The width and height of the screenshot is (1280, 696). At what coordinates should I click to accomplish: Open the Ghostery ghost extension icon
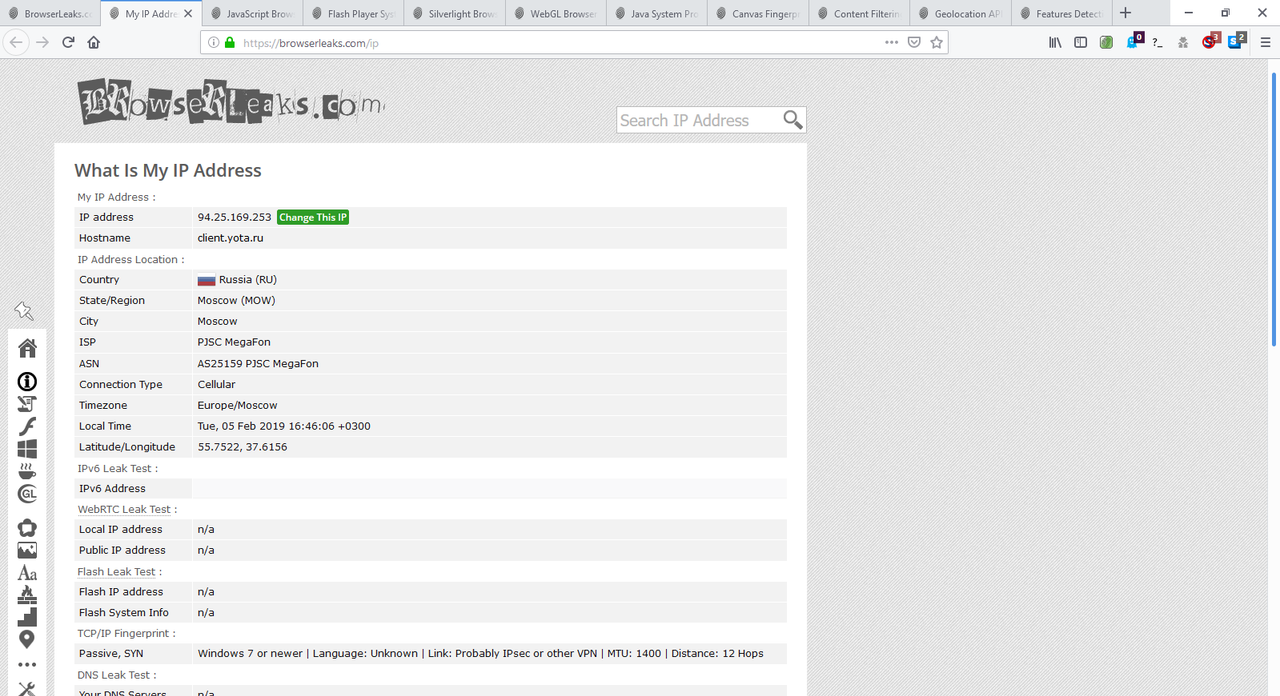[x=1134, y=41]
